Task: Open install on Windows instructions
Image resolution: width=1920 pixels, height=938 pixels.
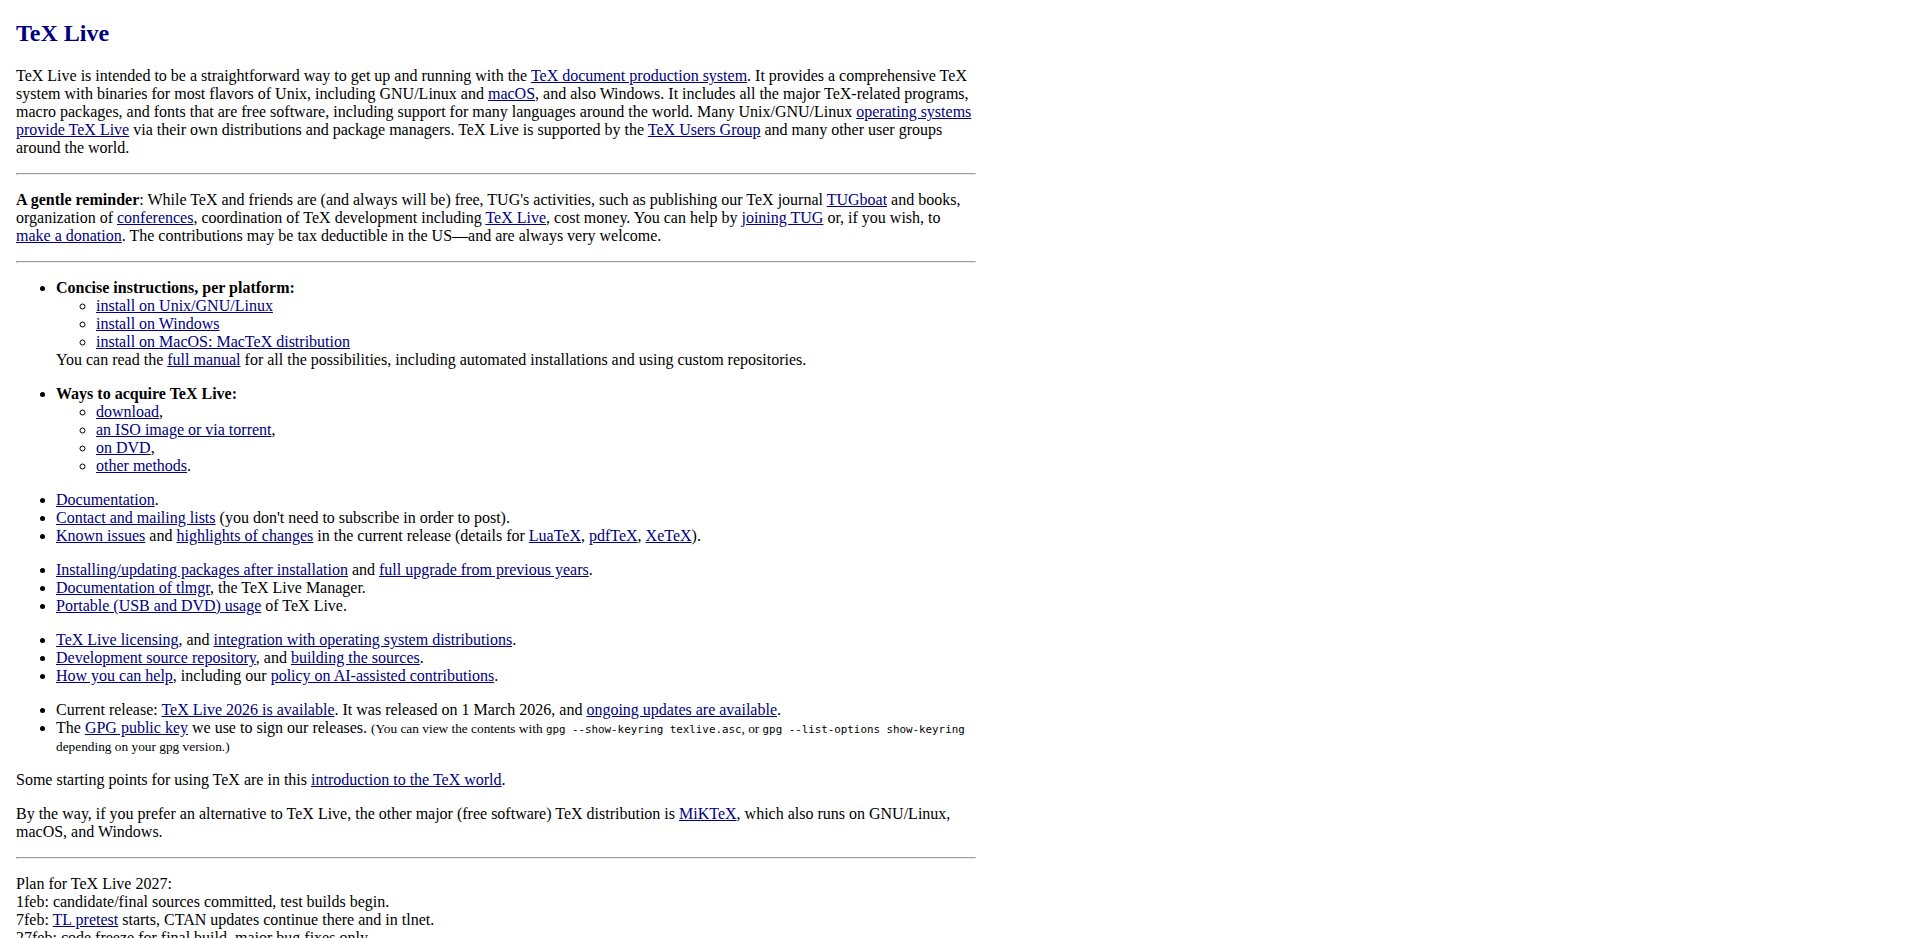Action: click(x=157, y=324)
